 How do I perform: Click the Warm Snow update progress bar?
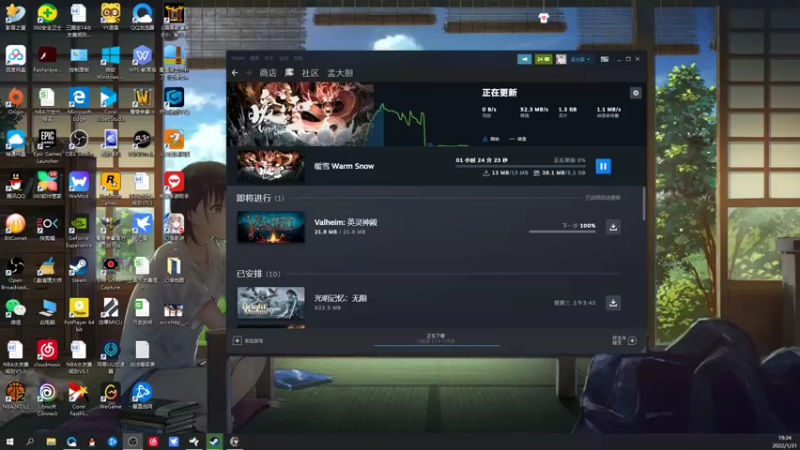[520, 166]
